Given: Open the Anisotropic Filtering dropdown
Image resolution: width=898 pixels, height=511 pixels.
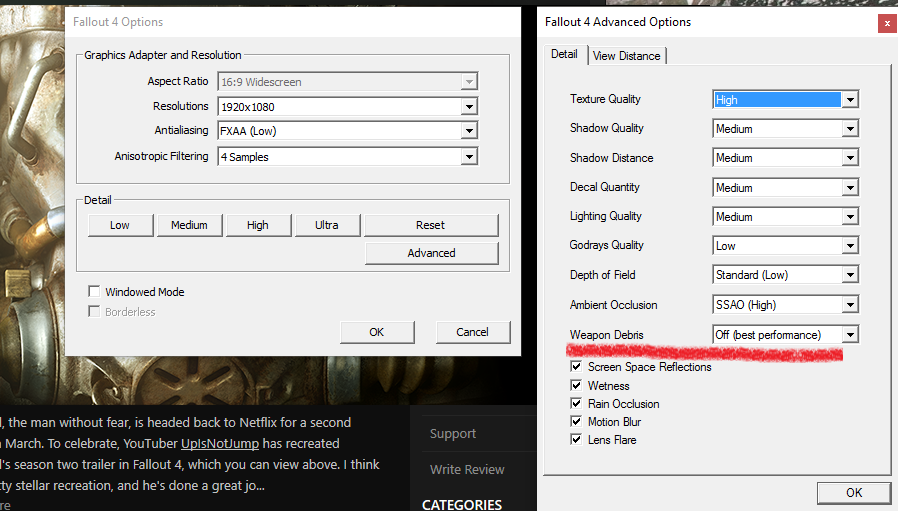Looking at the screenshot, I should tap(348, 156).
